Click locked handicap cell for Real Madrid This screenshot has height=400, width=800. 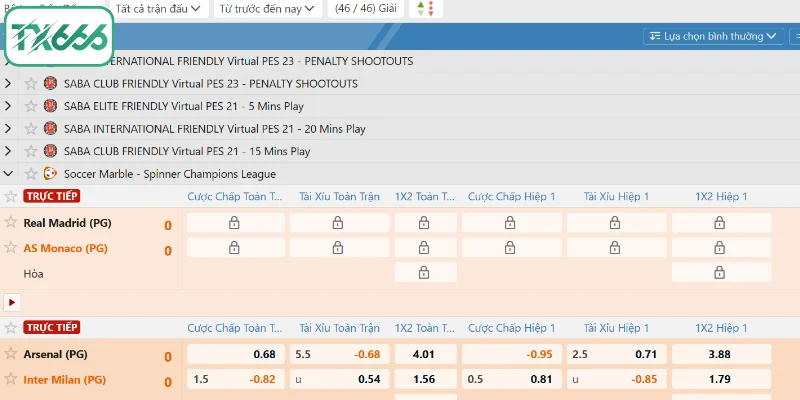pyautogui.click(x=236, y=223)
